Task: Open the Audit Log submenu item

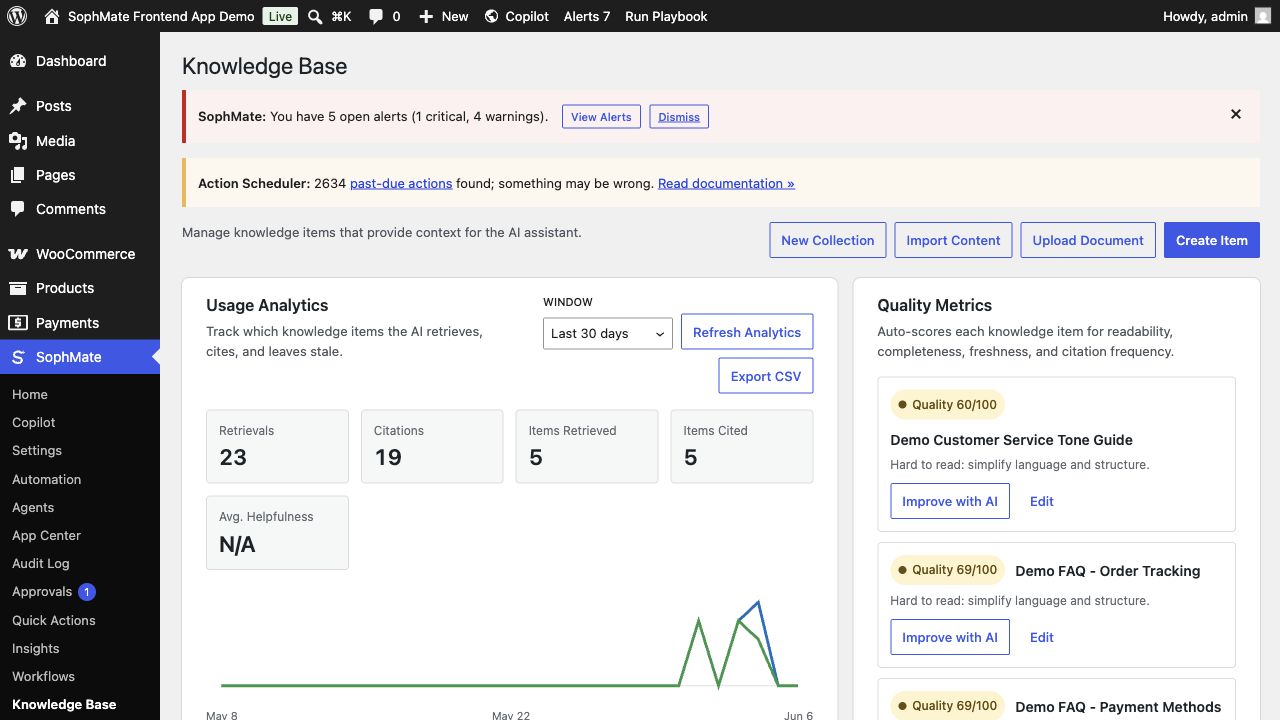Action: 41,563
